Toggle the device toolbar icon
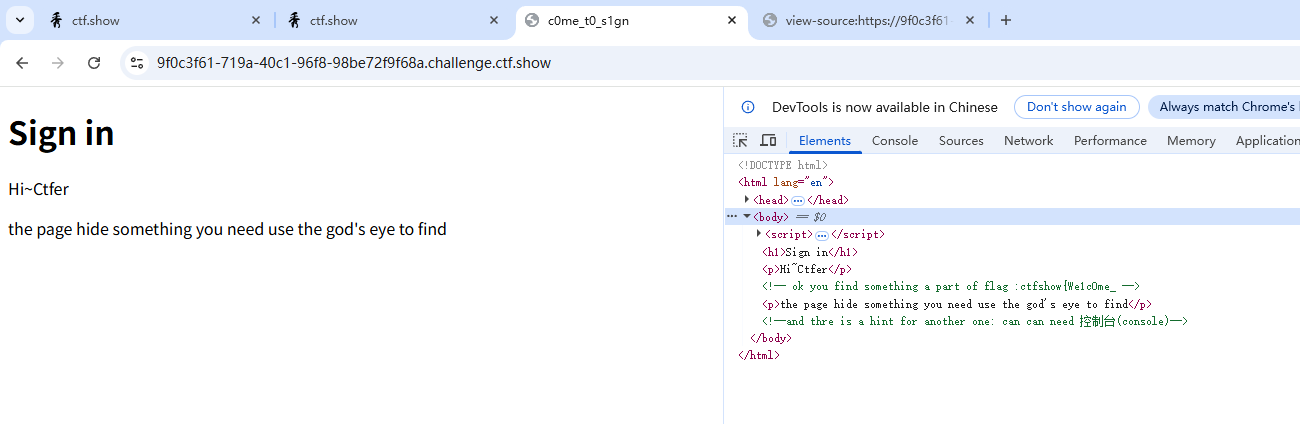Image resolution: width=1300 pixels, height=424 pixels. point(768,141)
